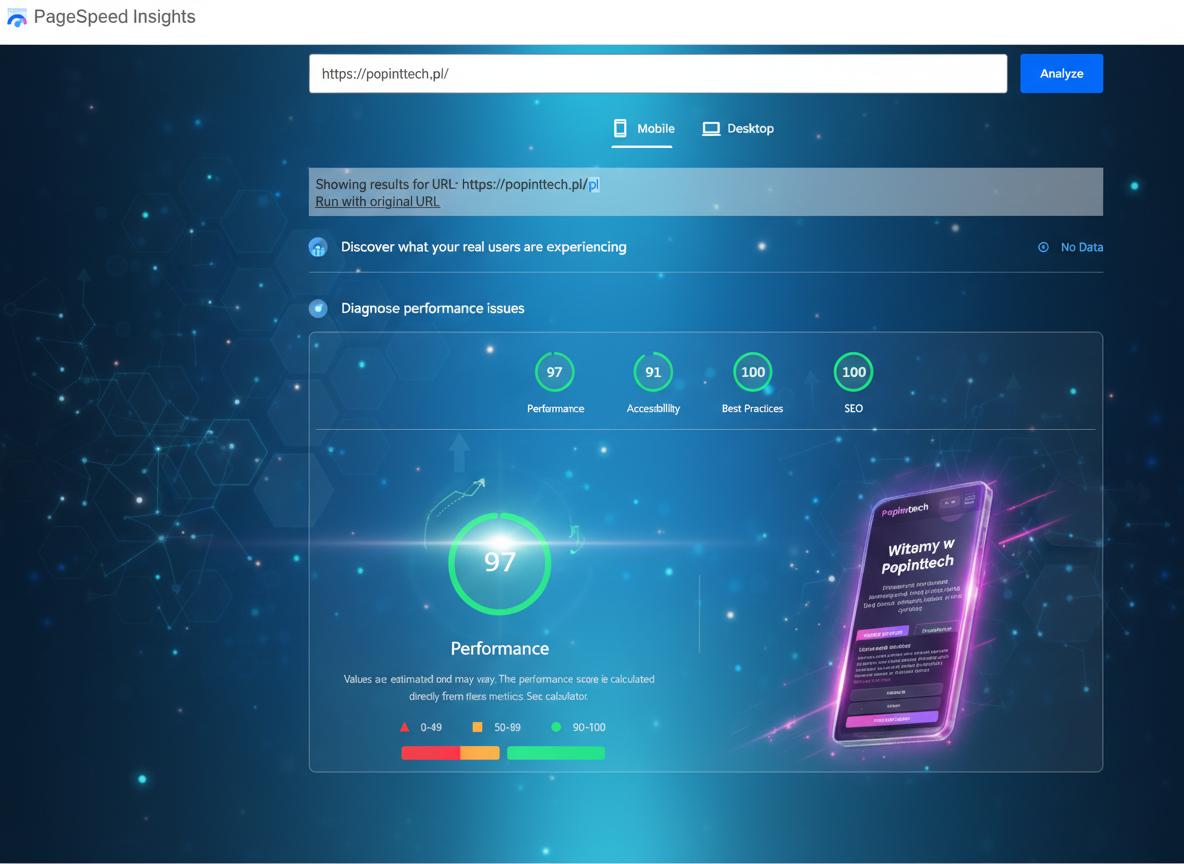Select the Performance 97 score gauge
This screenshot has width=1184, height=864.
click(554, 372)
